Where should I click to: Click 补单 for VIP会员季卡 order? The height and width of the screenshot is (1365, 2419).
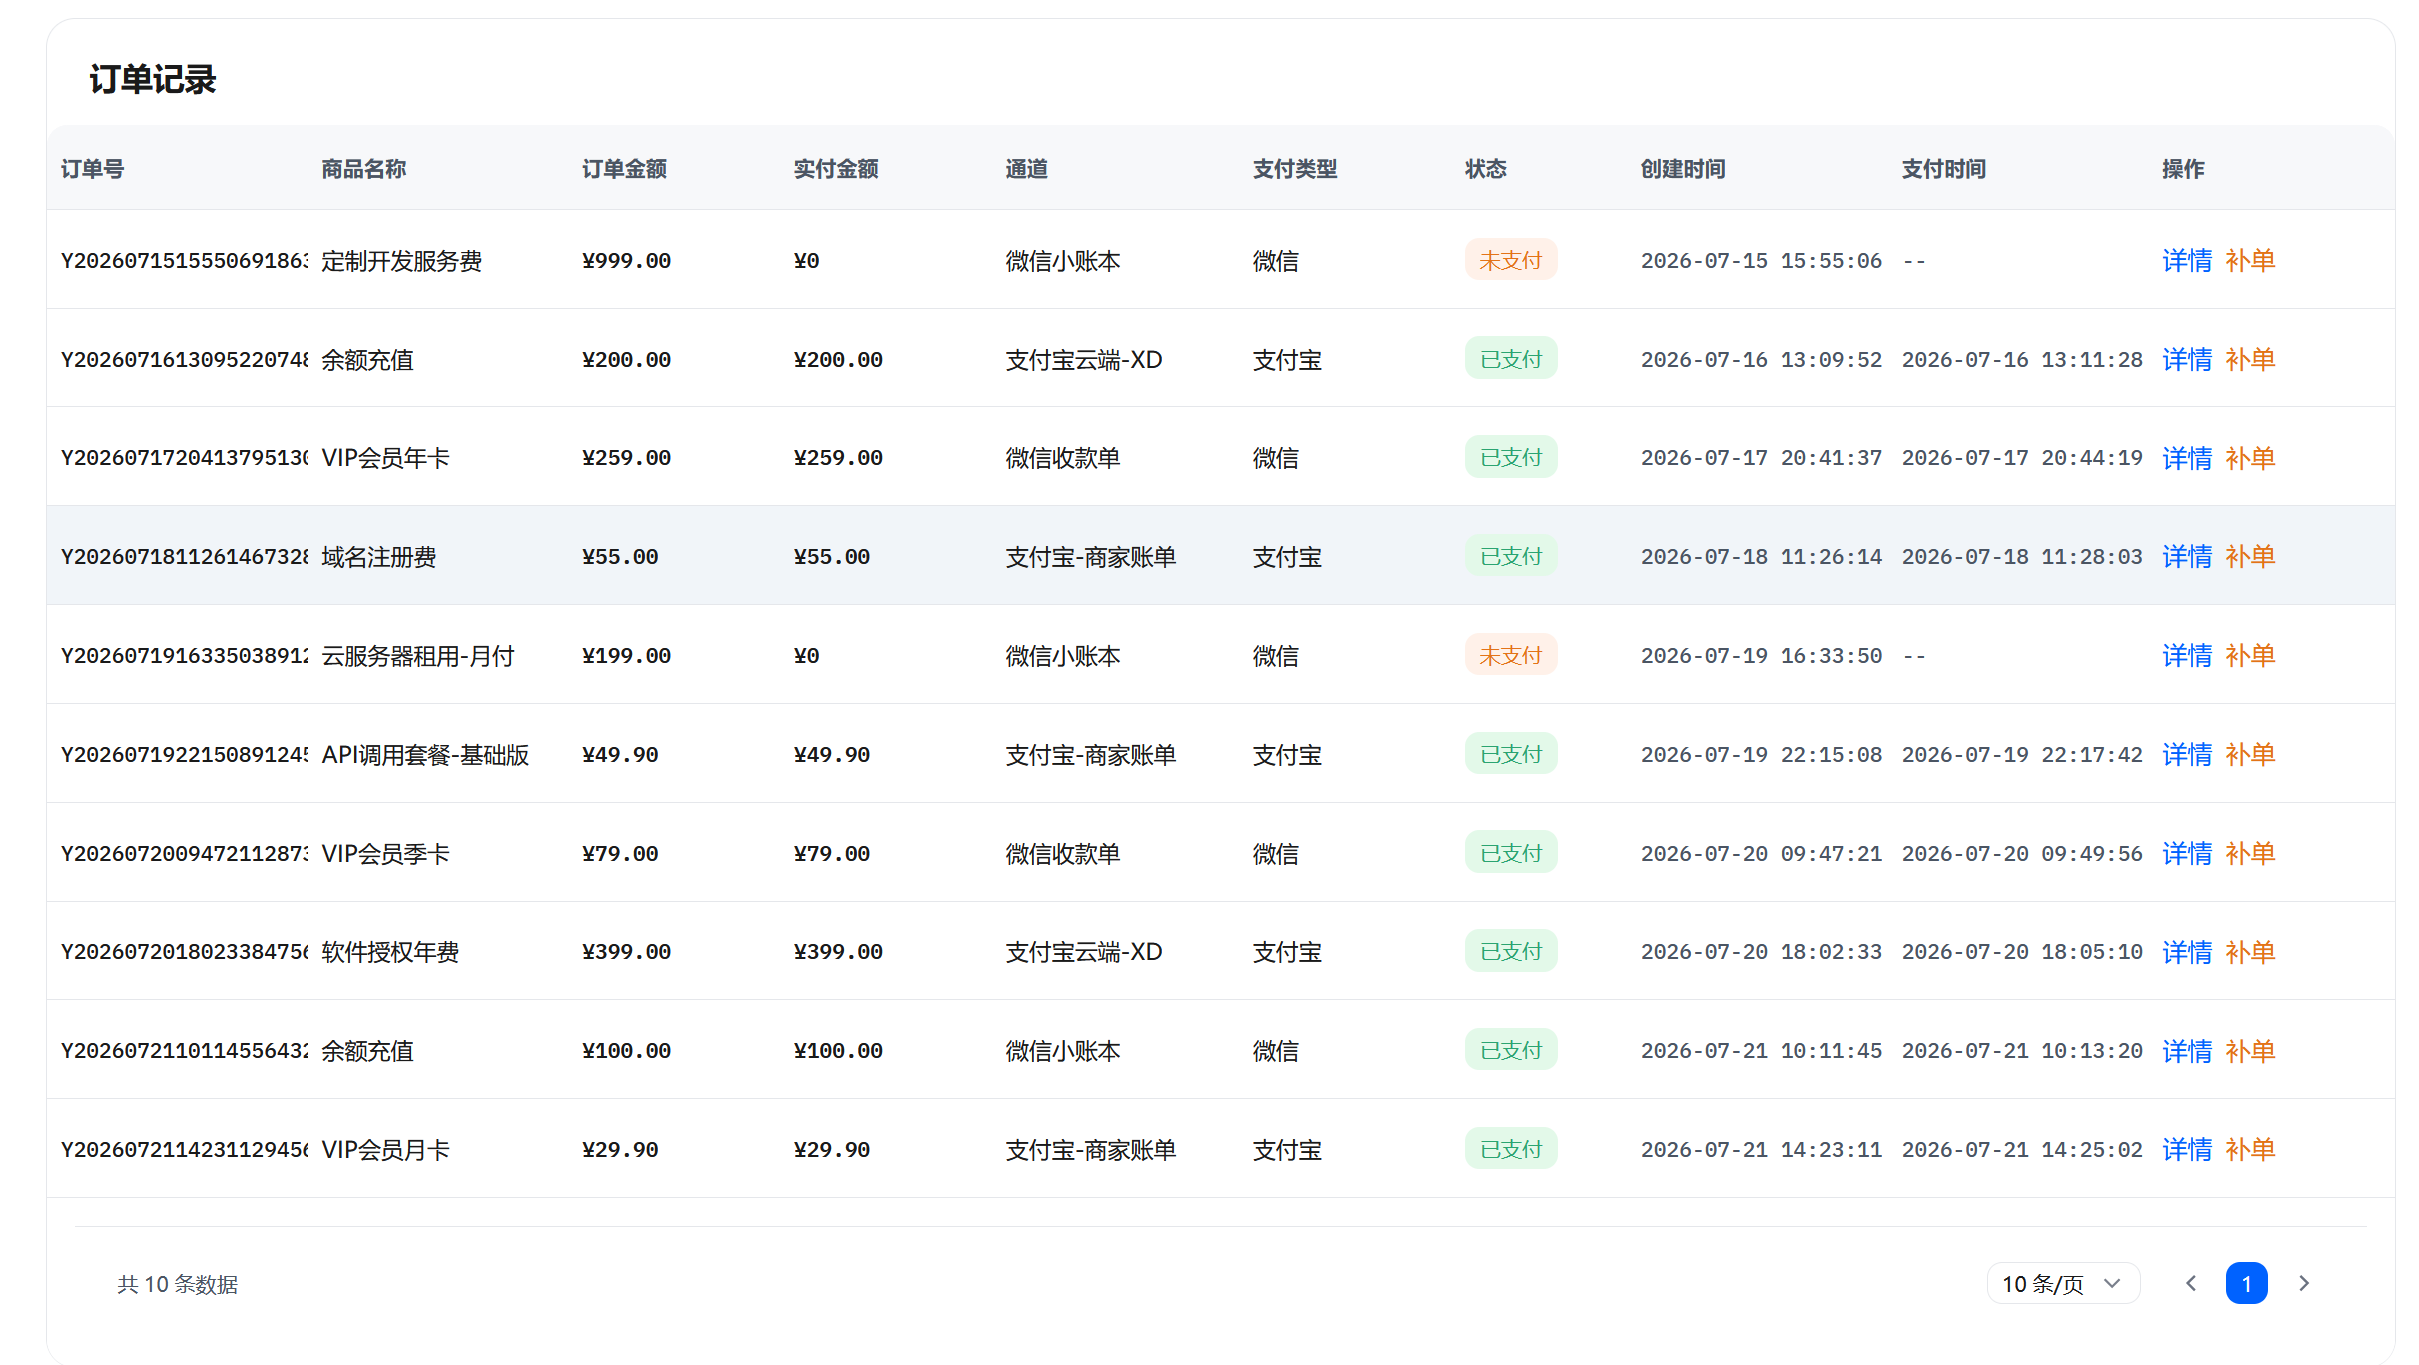point(2250,853)
